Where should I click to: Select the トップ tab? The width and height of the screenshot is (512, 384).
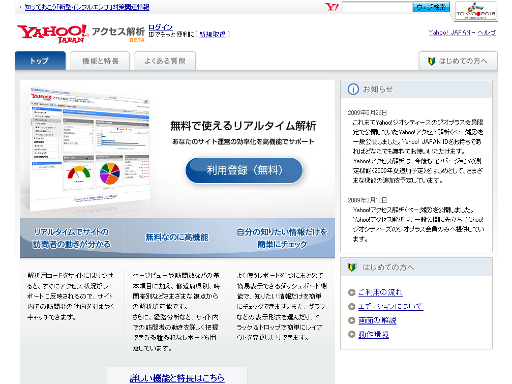click(40, 61)
